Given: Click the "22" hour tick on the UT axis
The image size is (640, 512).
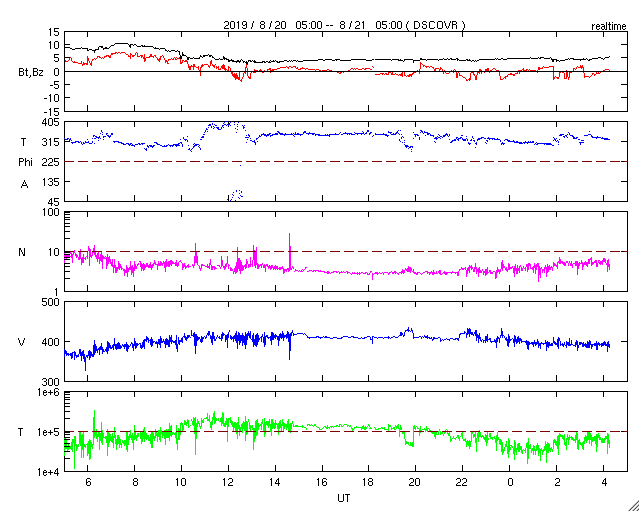Looking at the screenshot, I should (463, 482).
